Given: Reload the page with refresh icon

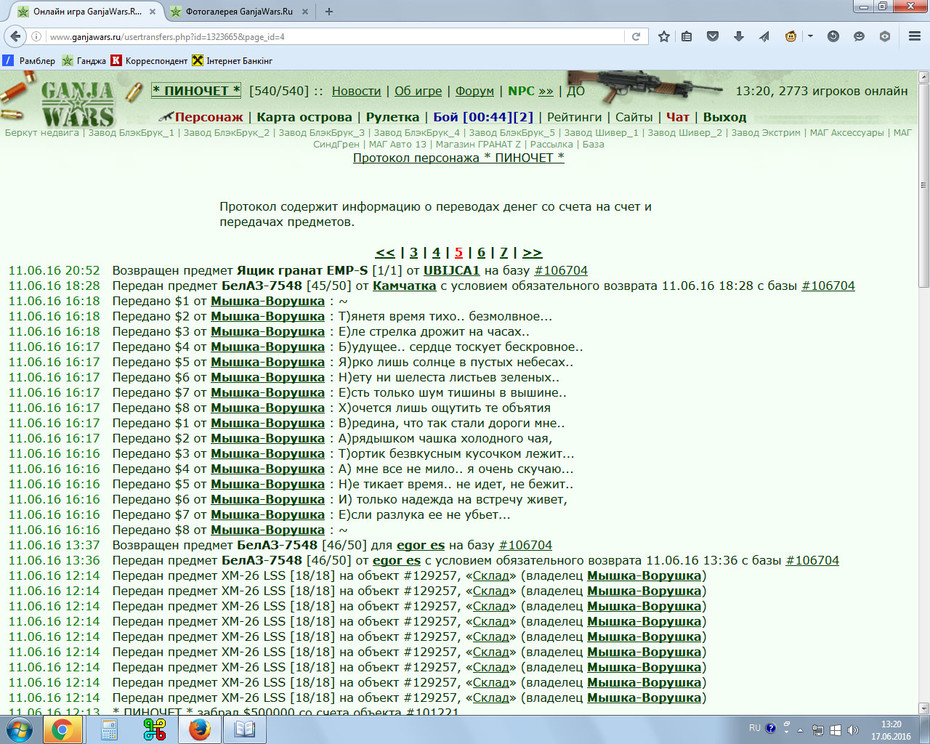Looking at the screenshot, I should point(636,37).
